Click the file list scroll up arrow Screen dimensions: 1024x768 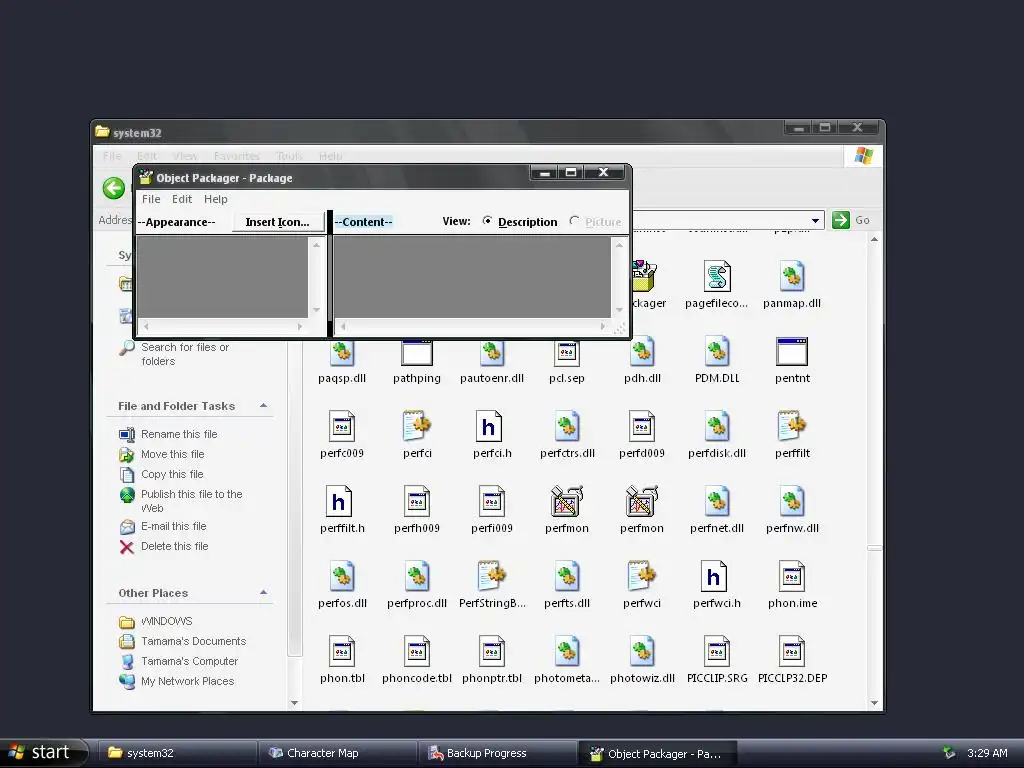[874, 240]
